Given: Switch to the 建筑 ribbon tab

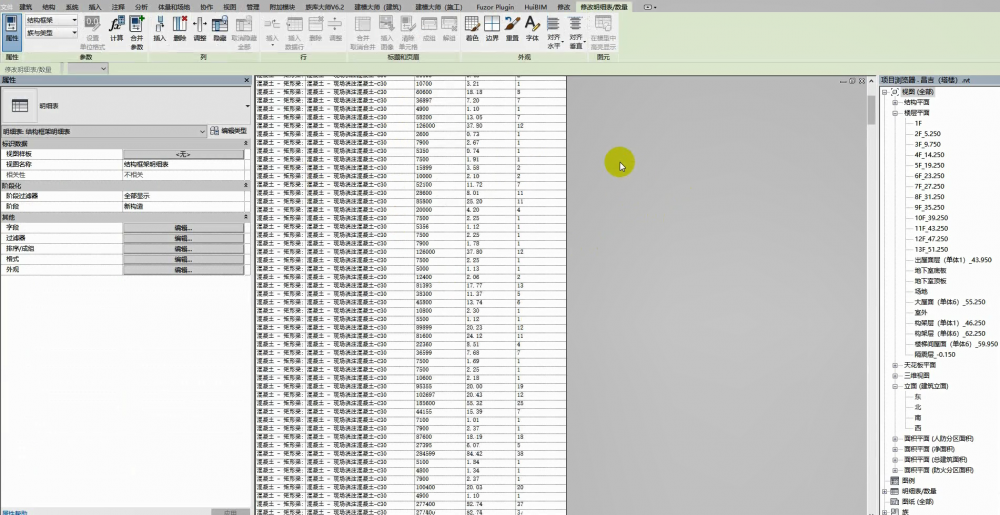Looking at the screenshot, I should tap(26, 6).
